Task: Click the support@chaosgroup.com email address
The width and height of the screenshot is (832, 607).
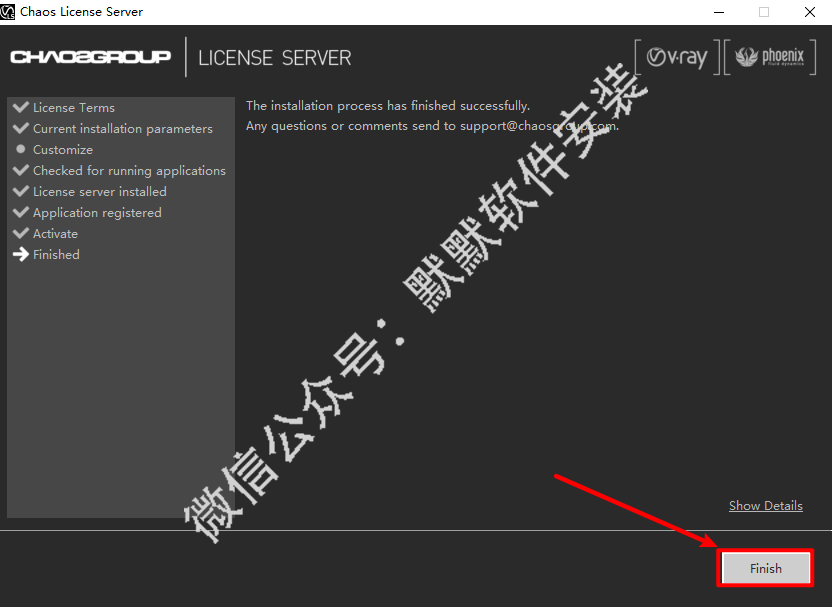Action: click(538, 126)
